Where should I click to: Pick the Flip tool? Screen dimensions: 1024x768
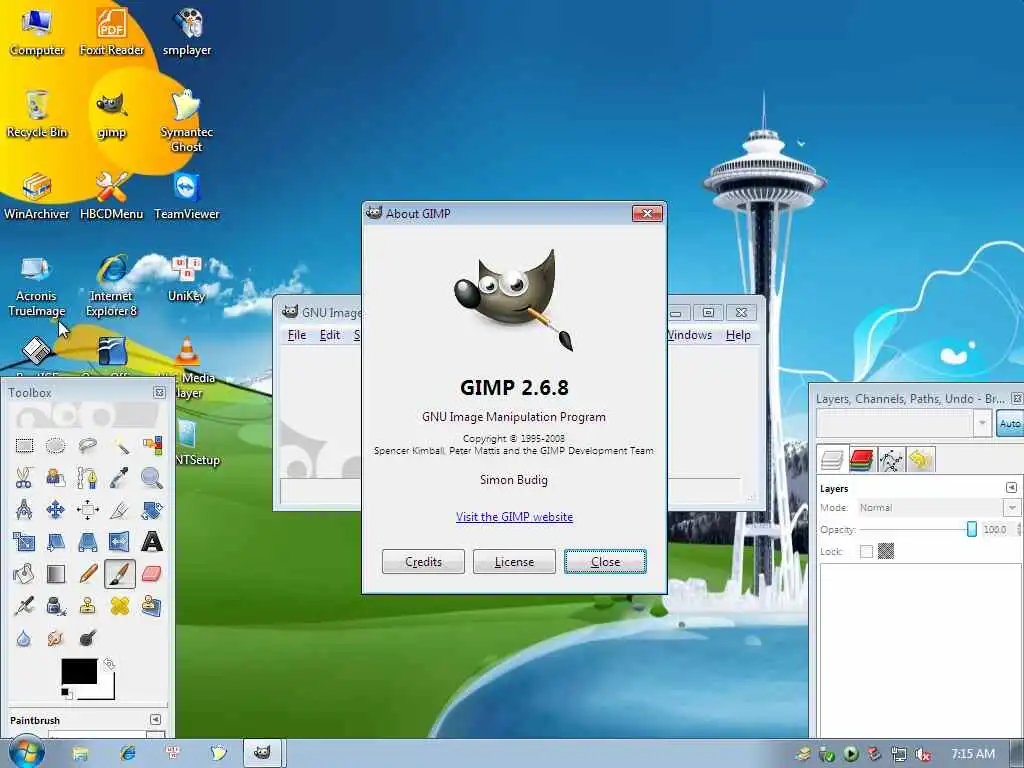[120, 541]
